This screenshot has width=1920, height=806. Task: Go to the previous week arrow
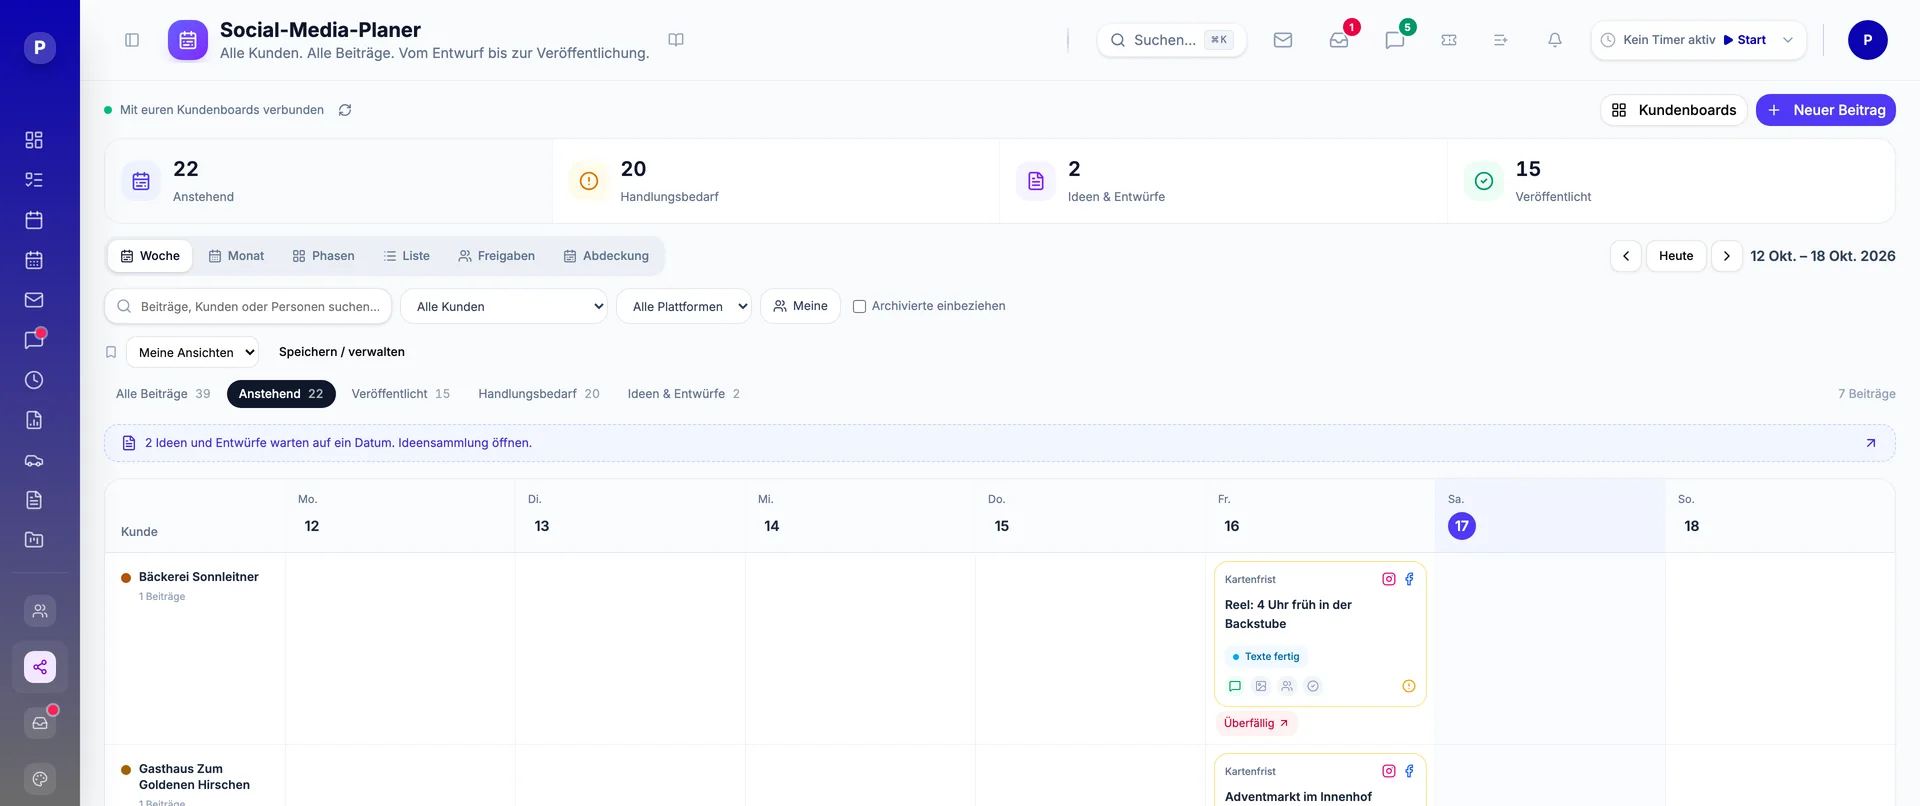(x=1626, y=256)
